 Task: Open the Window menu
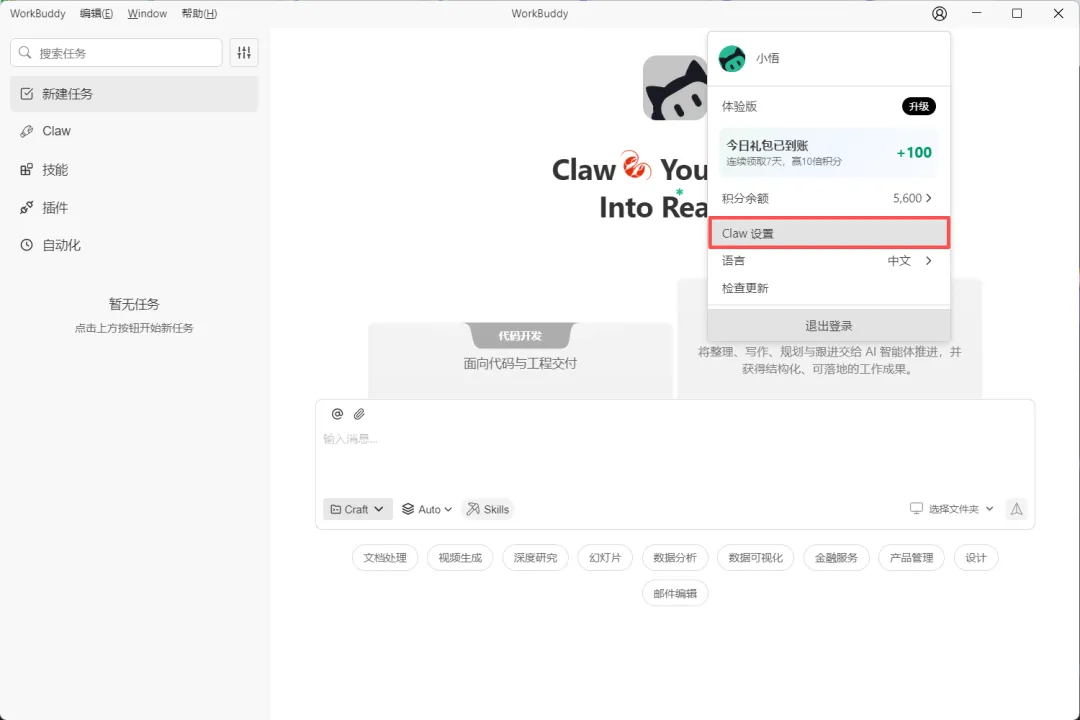[147, 14]
